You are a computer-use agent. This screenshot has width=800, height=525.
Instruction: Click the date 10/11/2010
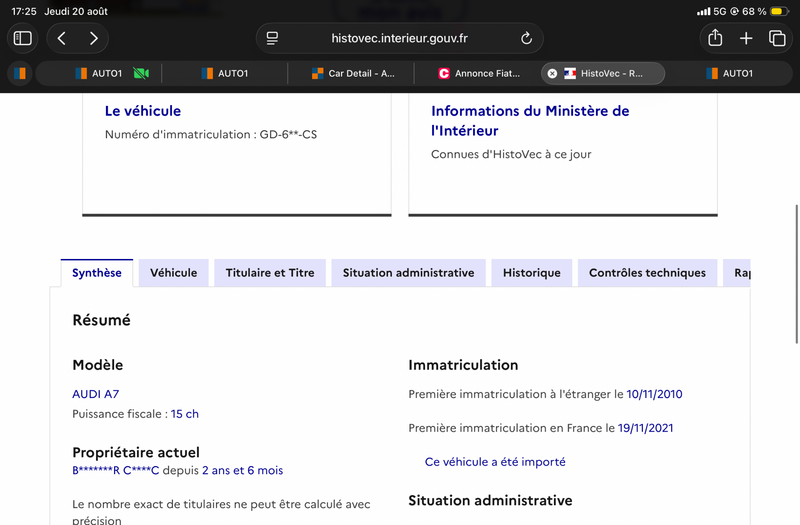click(x=654, y=394)
